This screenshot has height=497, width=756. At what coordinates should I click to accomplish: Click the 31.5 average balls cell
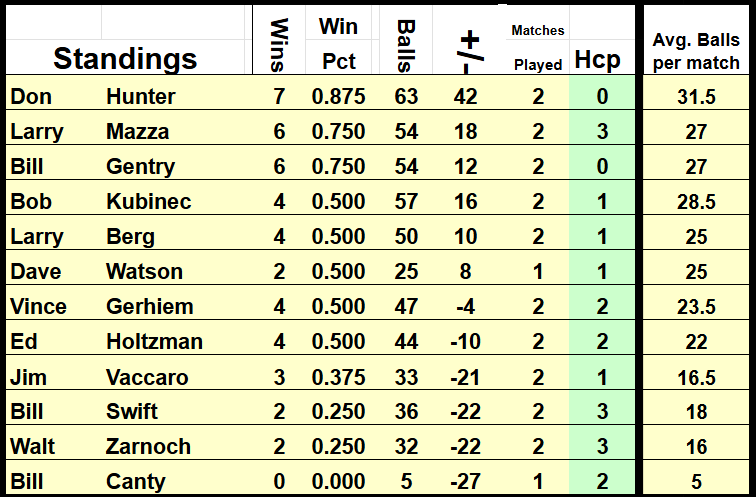pyautogui.click(x=696, y=97)
